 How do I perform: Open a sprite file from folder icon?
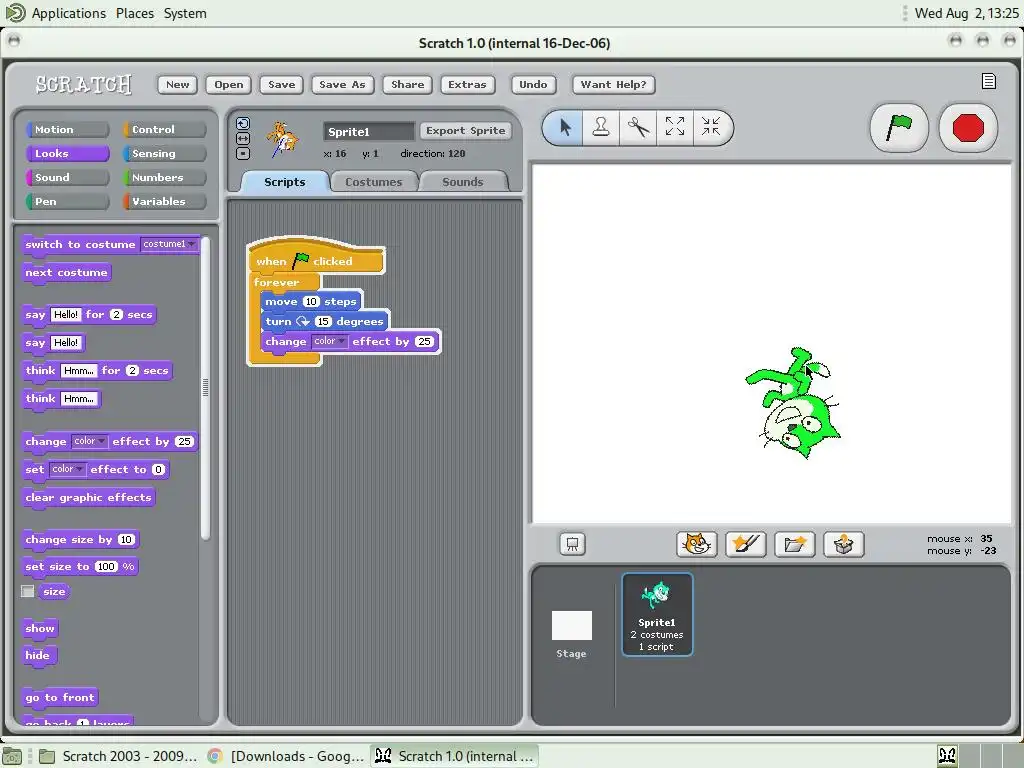(x=794, y=544)
